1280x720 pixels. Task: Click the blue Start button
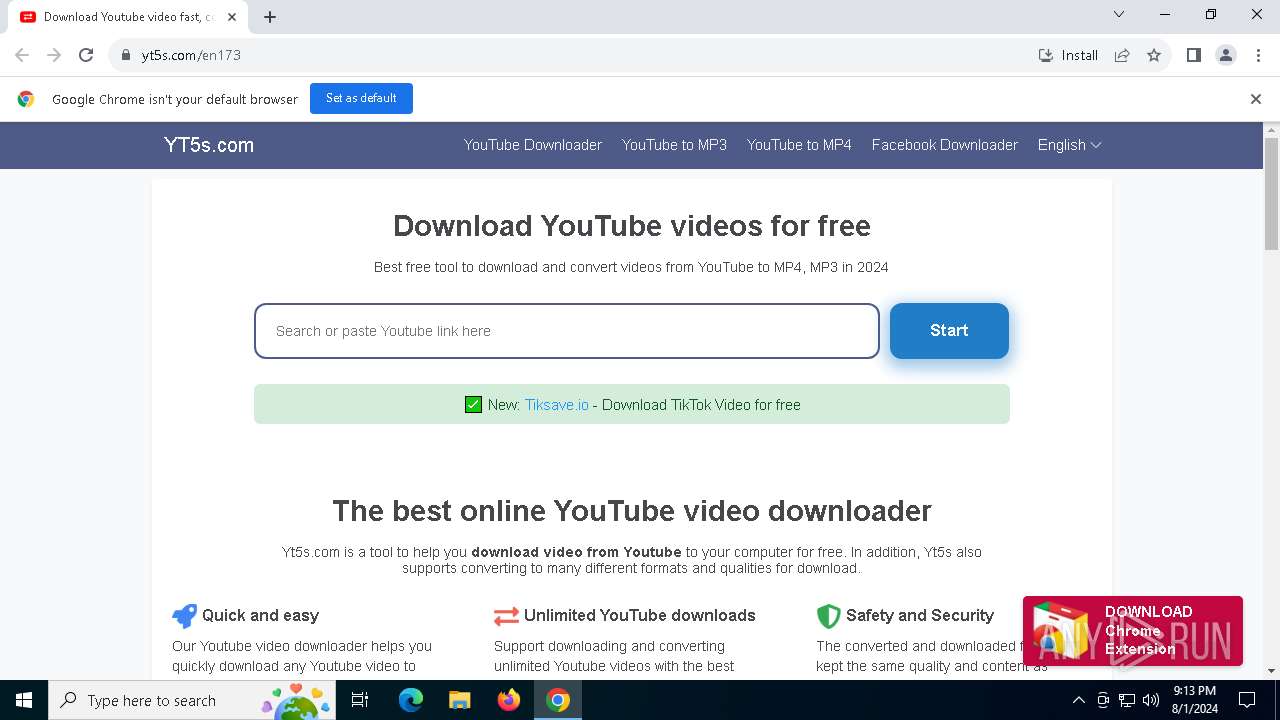949,331
